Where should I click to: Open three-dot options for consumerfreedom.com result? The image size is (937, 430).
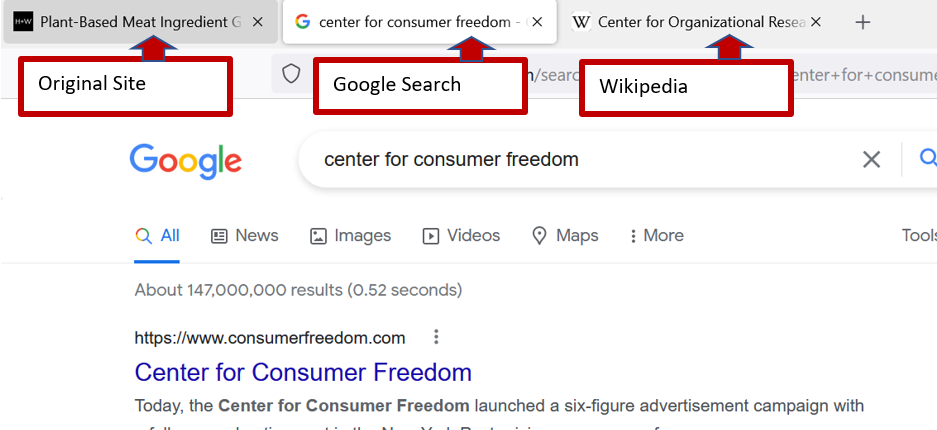tap(436, 337)
